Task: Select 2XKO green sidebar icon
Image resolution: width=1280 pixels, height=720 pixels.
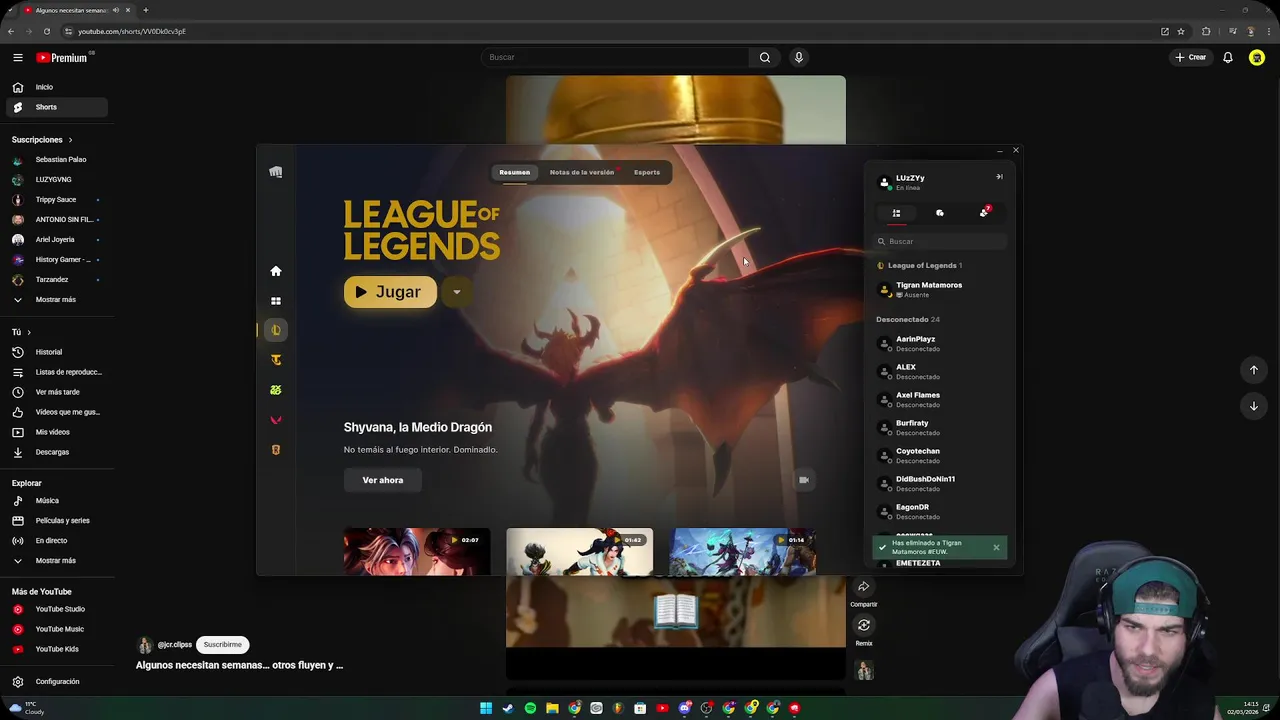Action: [276, 390]
